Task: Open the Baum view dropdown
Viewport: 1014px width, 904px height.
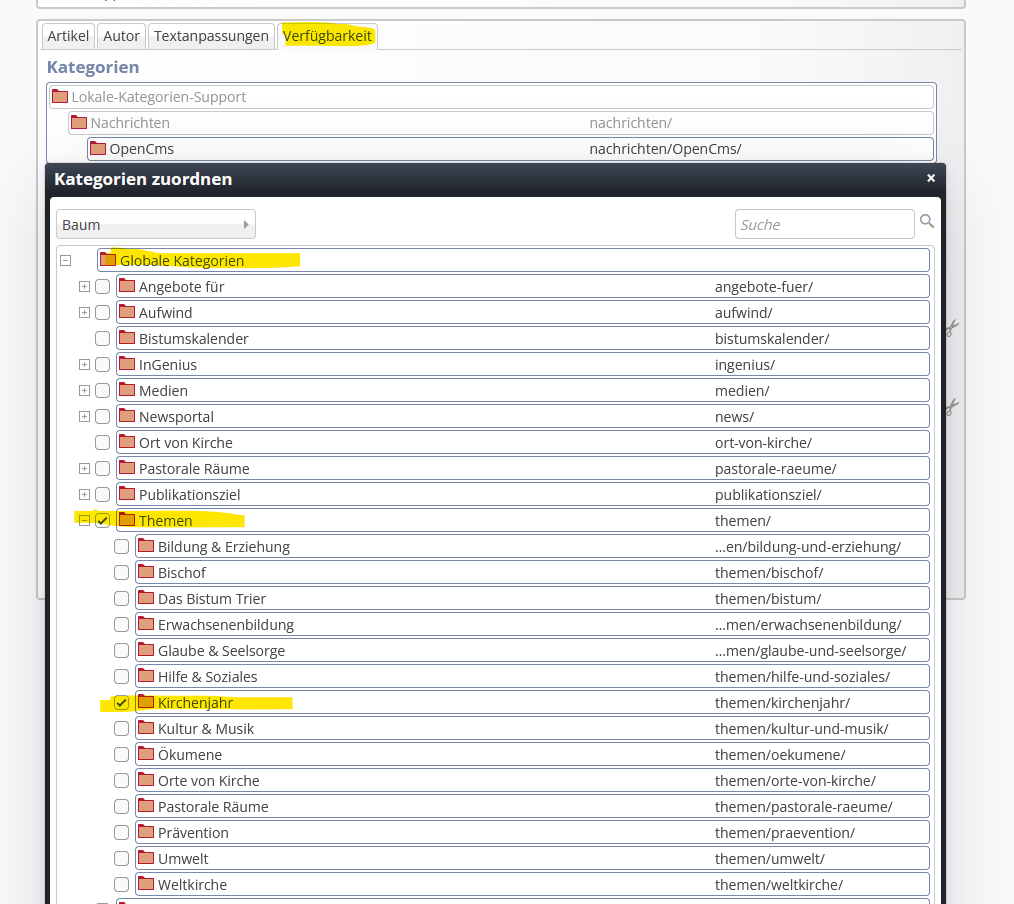Action: (156, 225)
